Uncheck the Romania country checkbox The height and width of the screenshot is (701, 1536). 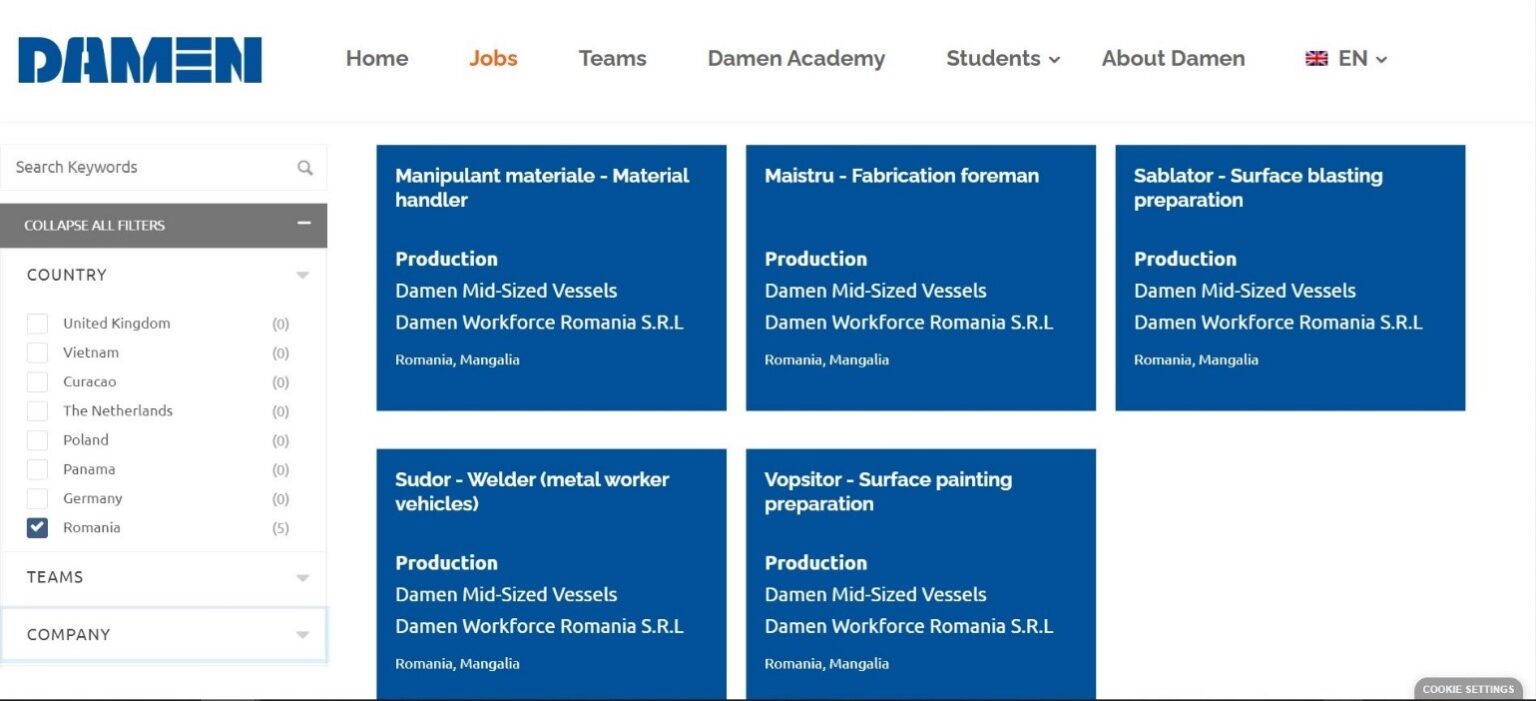click(37, 527)
